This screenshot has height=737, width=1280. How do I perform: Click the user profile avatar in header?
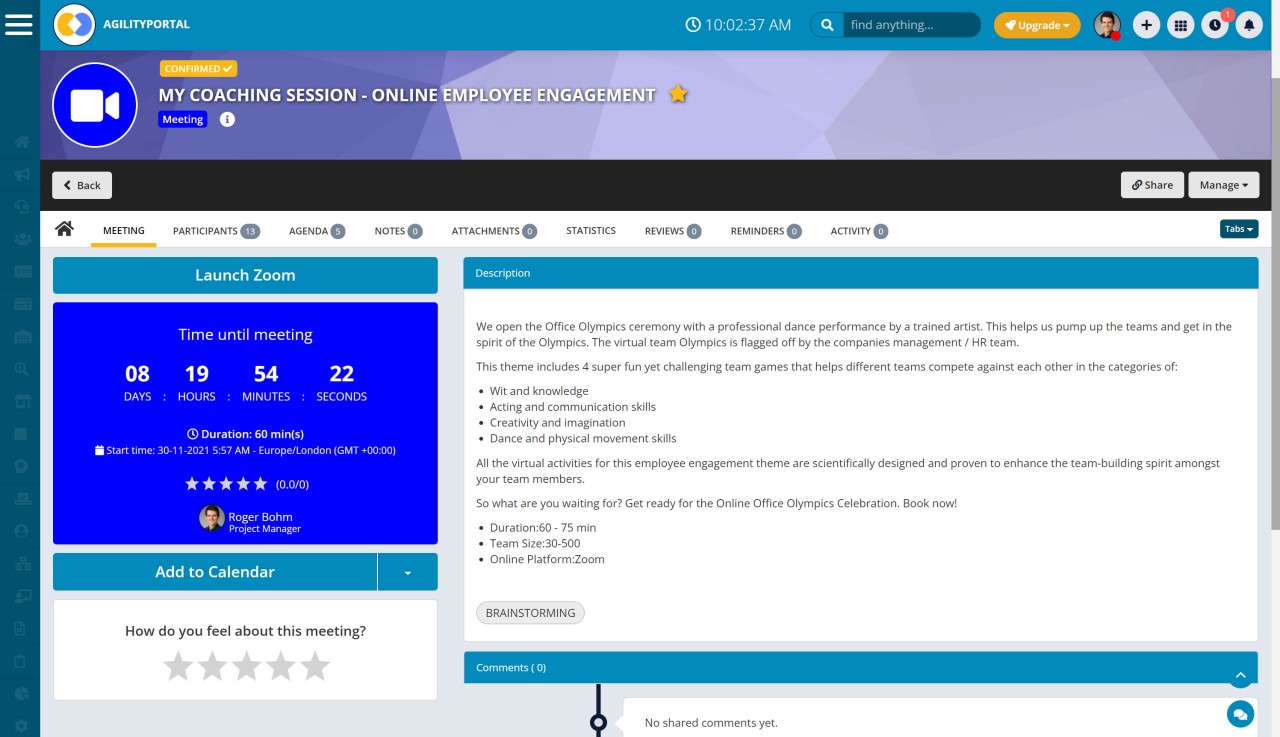(1106, 25)
